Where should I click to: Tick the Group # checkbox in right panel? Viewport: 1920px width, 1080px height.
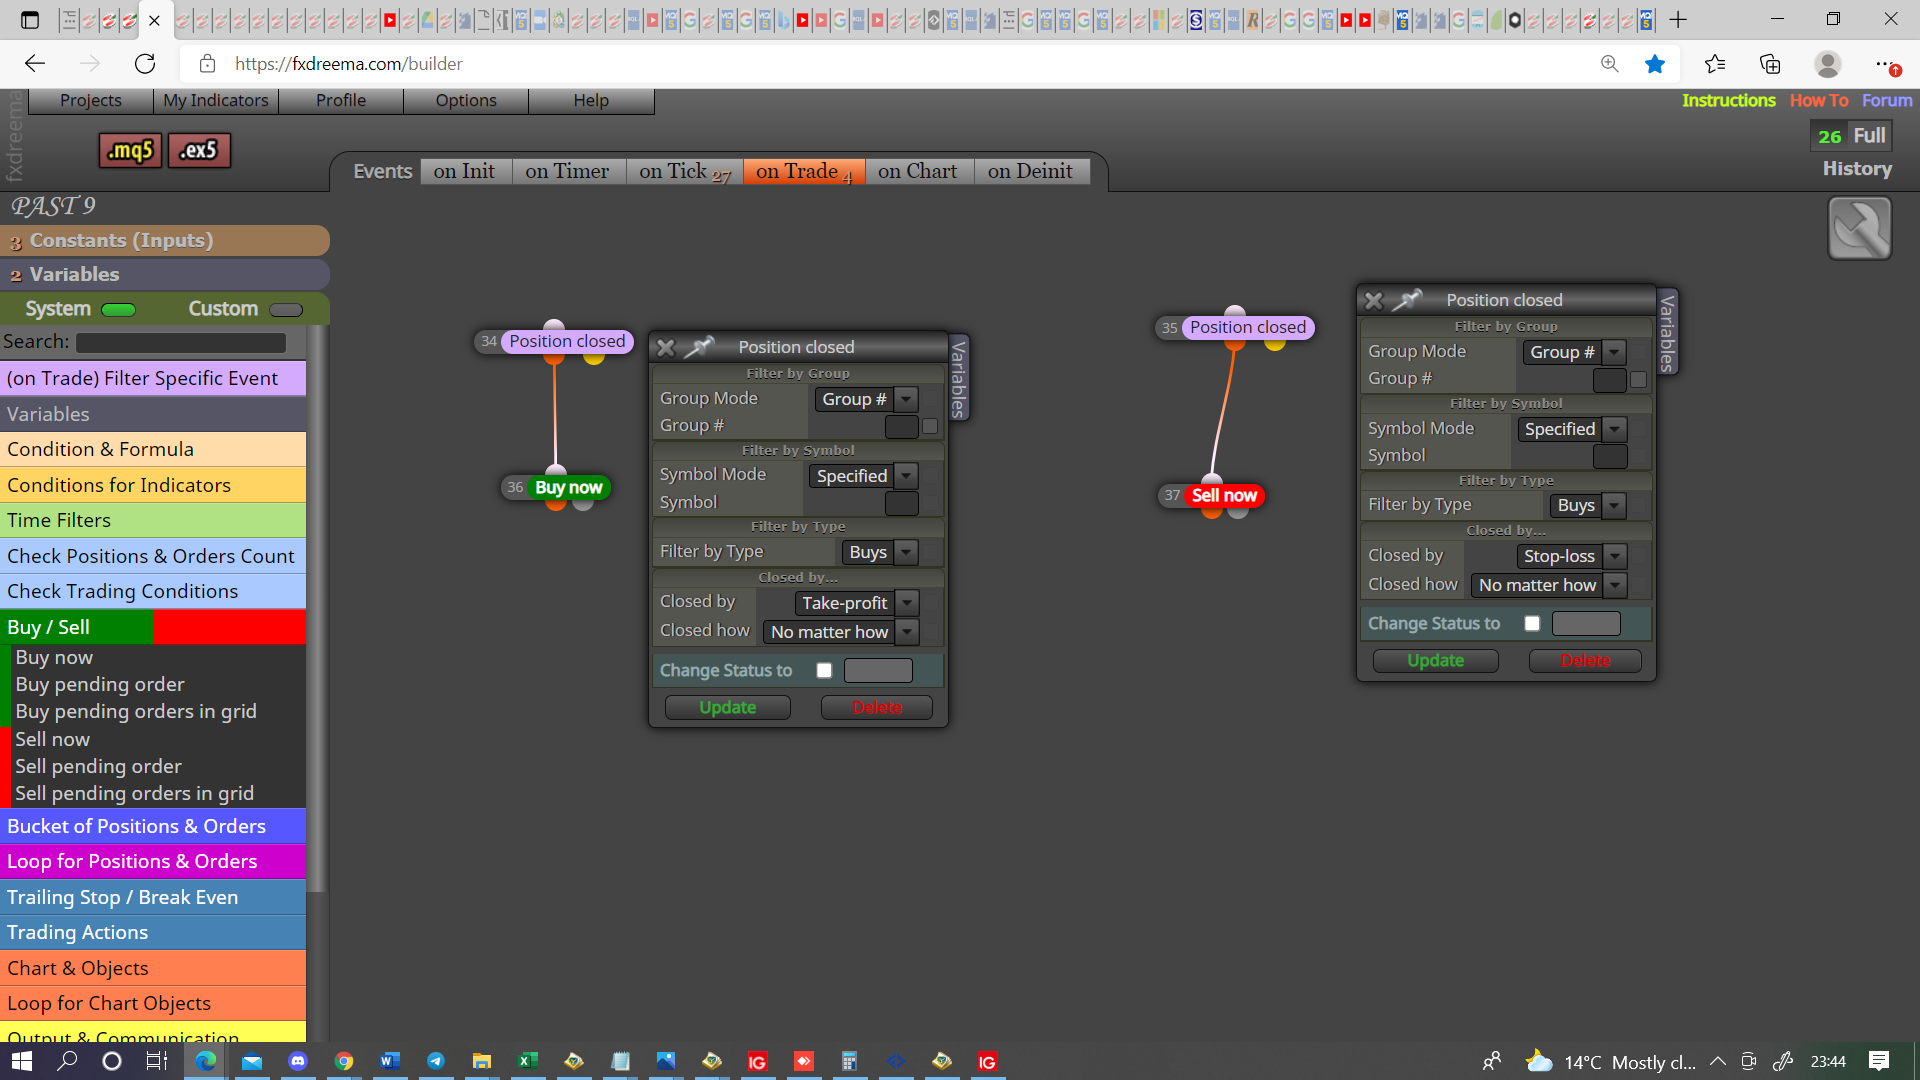[x=1638, y=379]
